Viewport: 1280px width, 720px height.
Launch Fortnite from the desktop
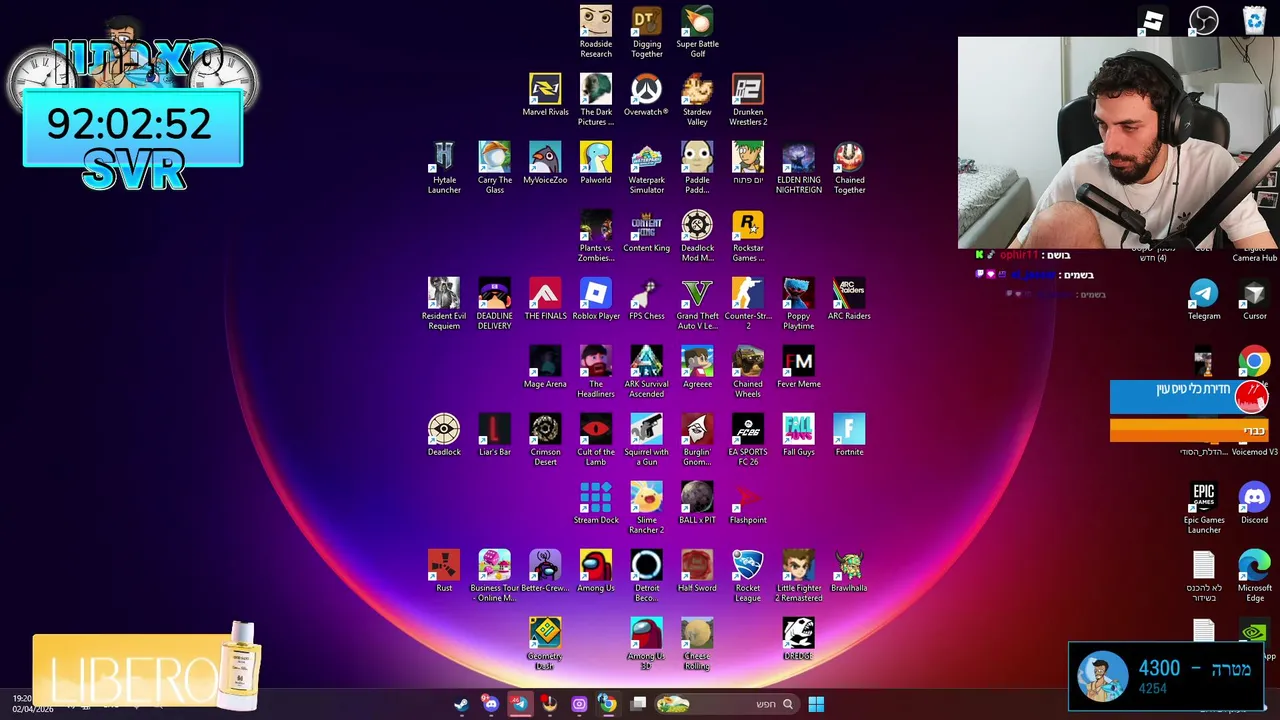tap(849, 436)
